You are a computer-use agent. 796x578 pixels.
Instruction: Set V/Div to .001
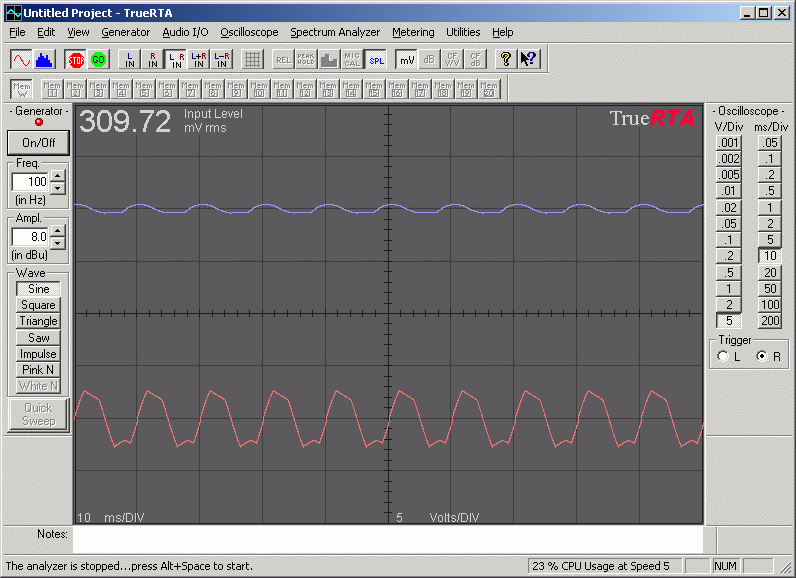728,143
